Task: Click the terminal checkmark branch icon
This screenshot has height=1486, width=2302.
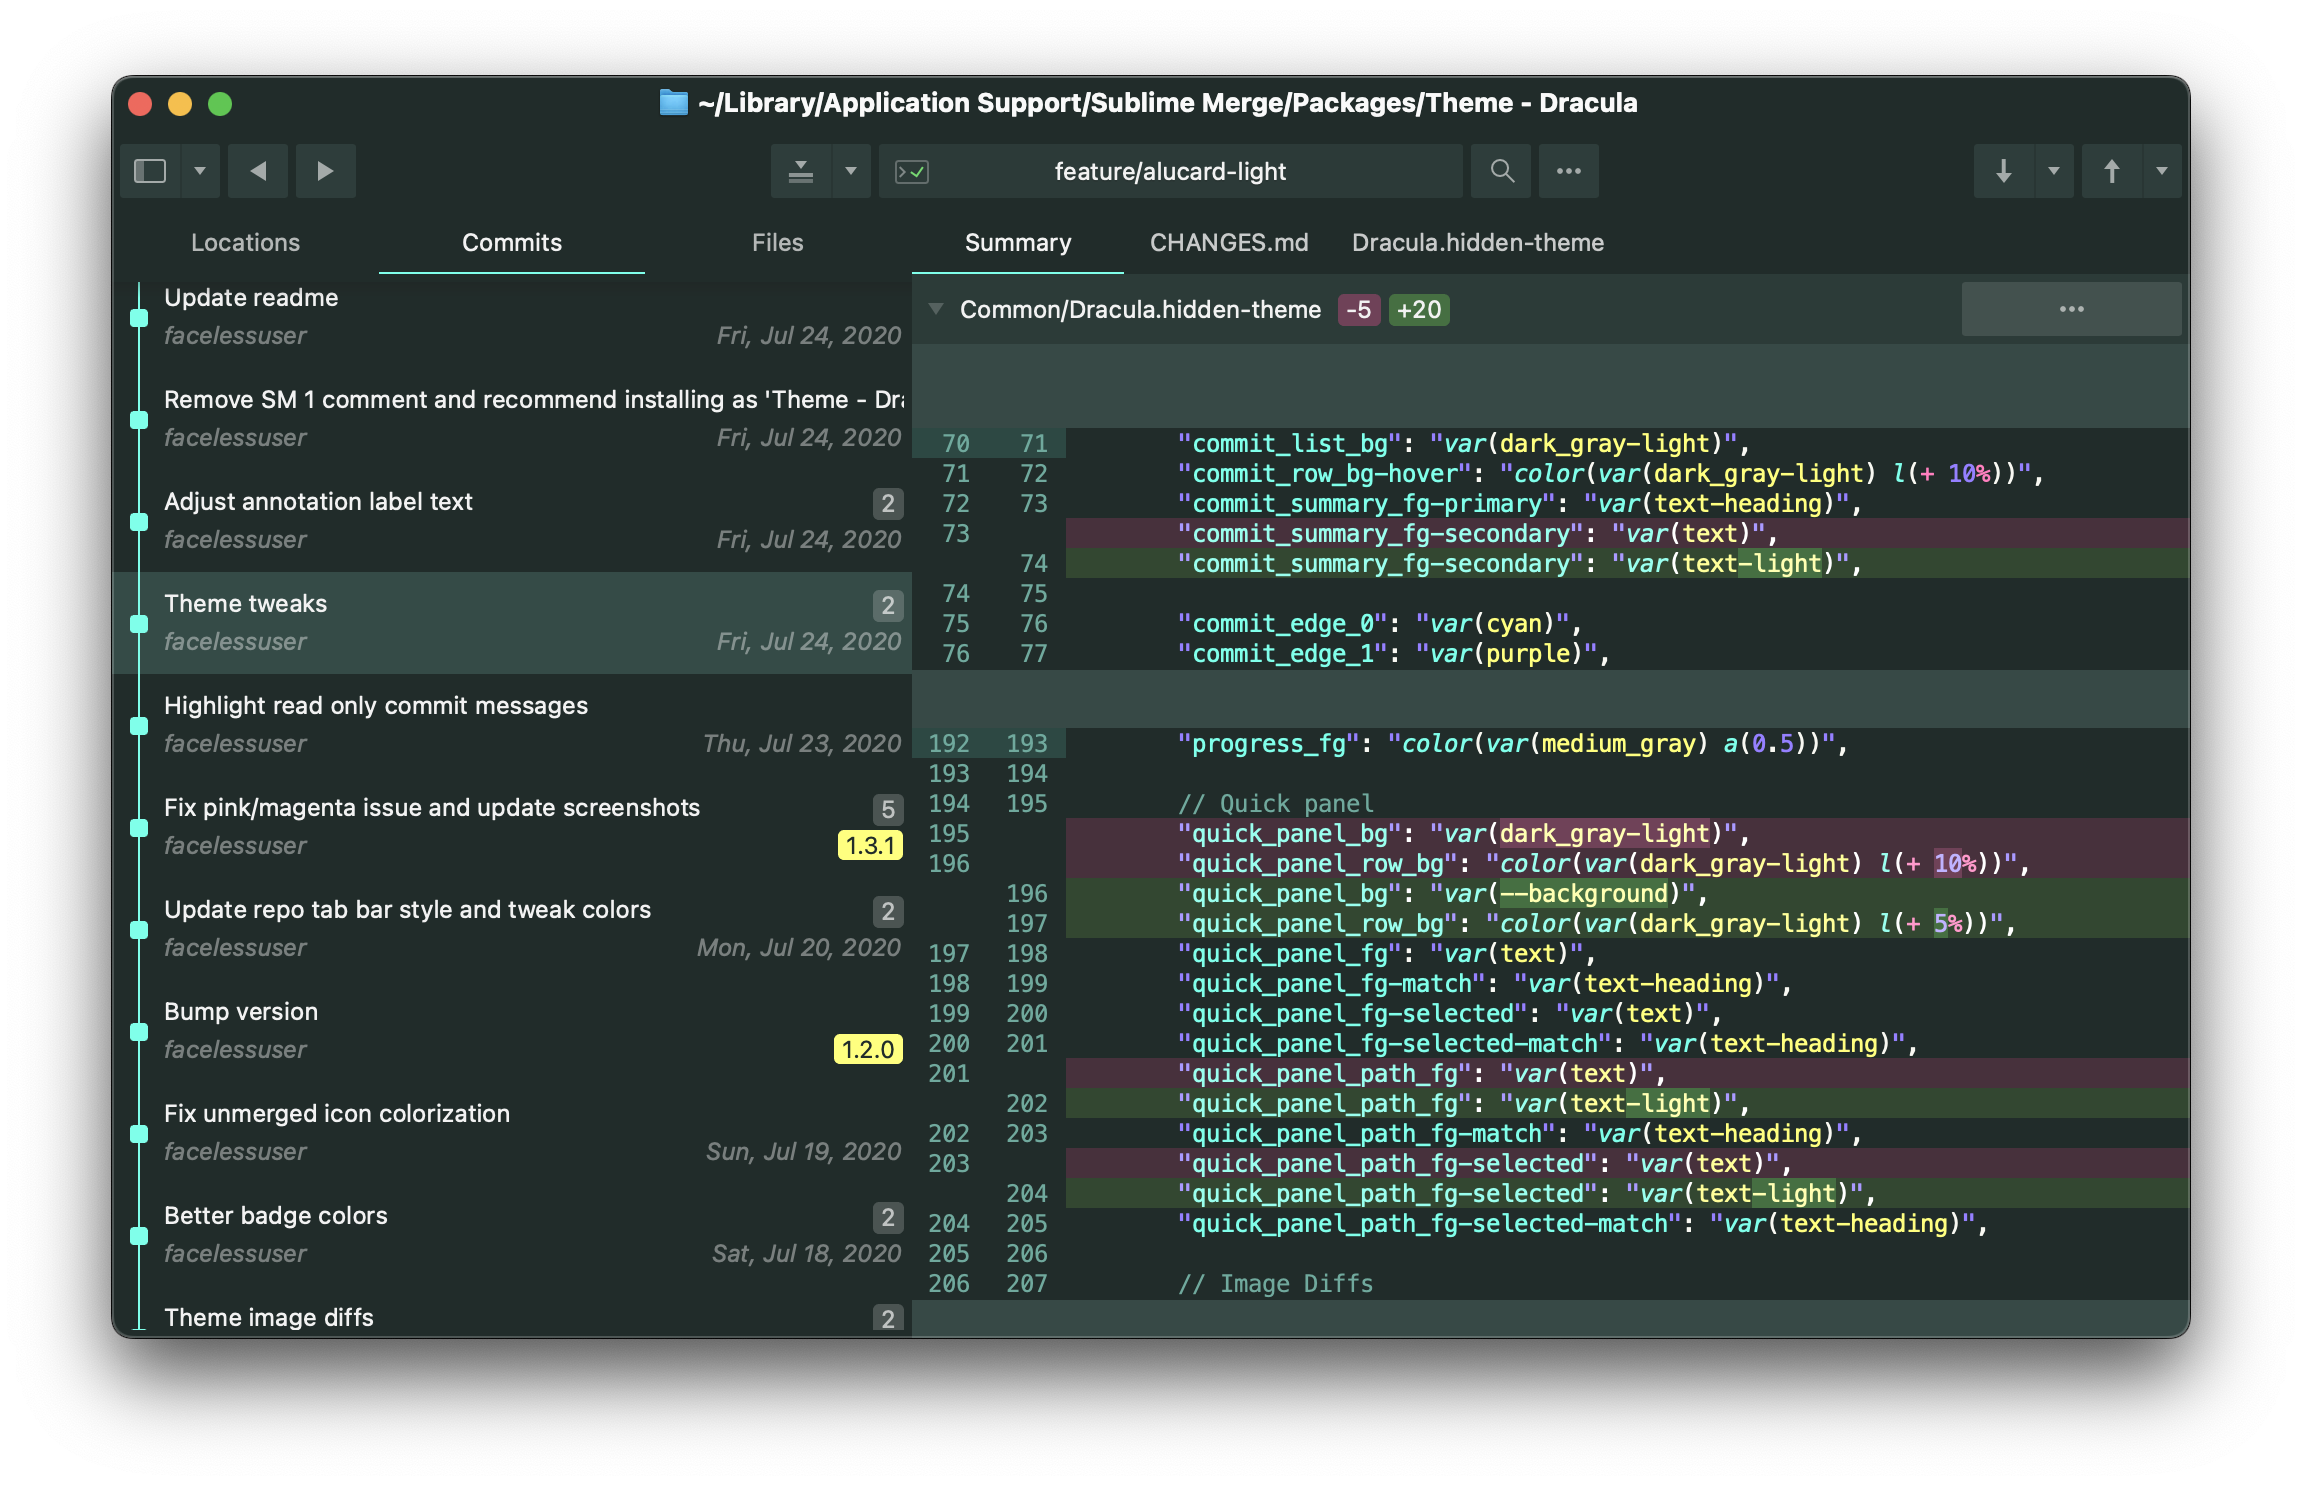Action: (x=912, y=172)
